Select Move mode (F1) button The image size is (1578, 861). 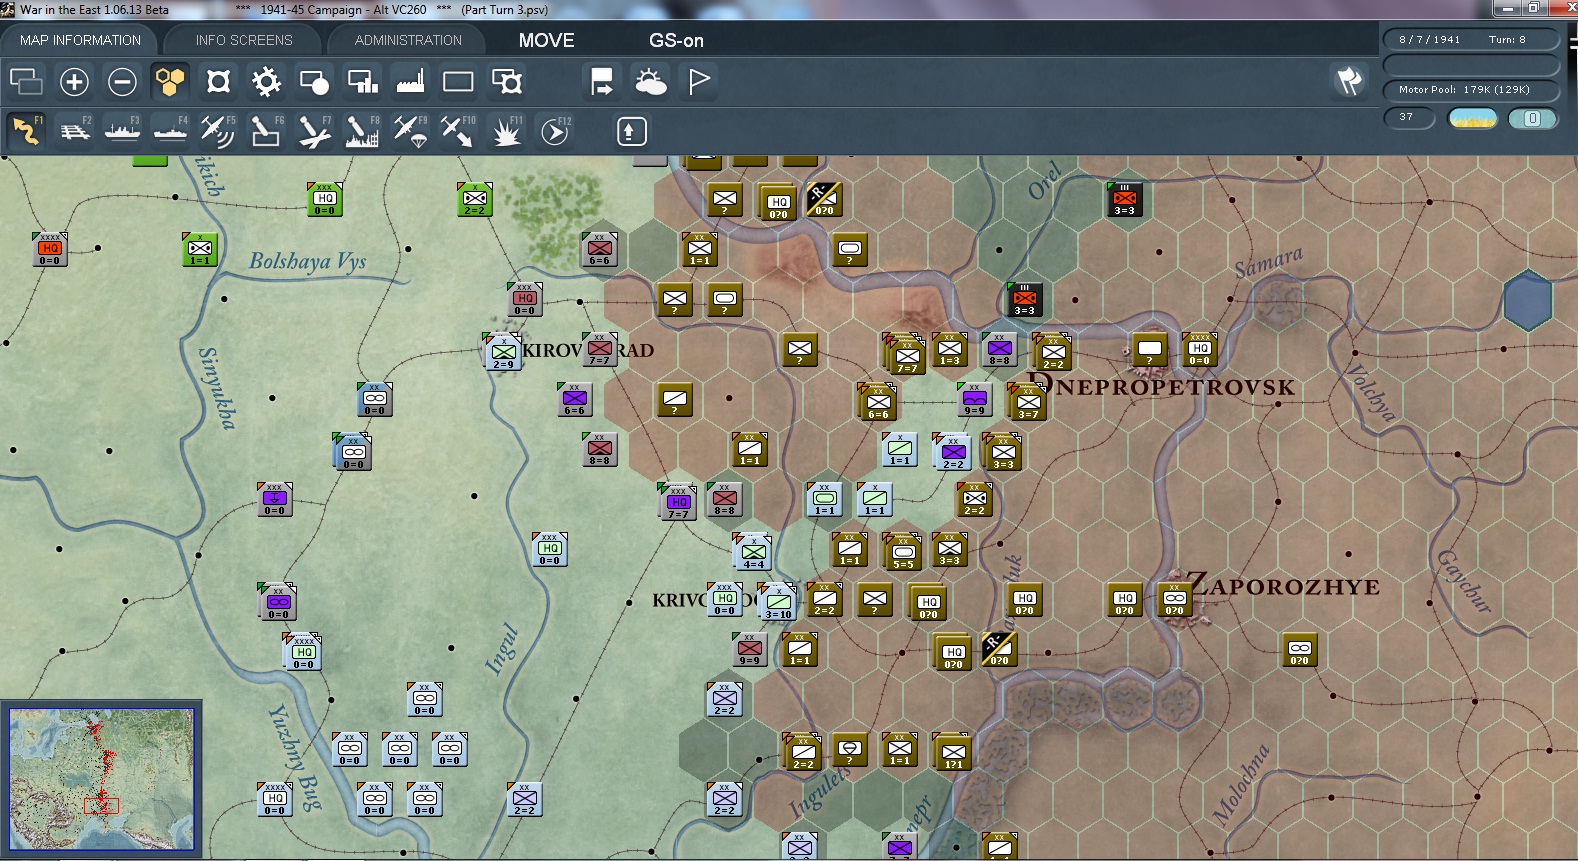[x=26, y=131]
